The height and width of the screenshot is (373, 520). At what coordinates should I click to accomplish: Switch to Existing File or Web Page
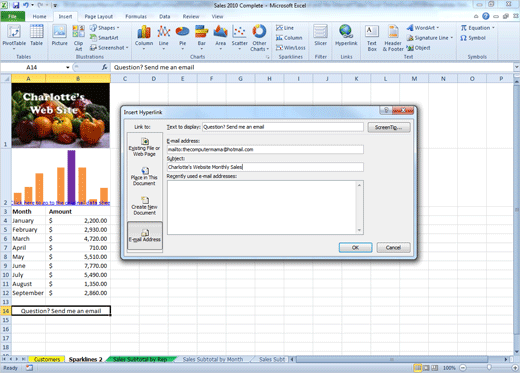pos(144,147)
